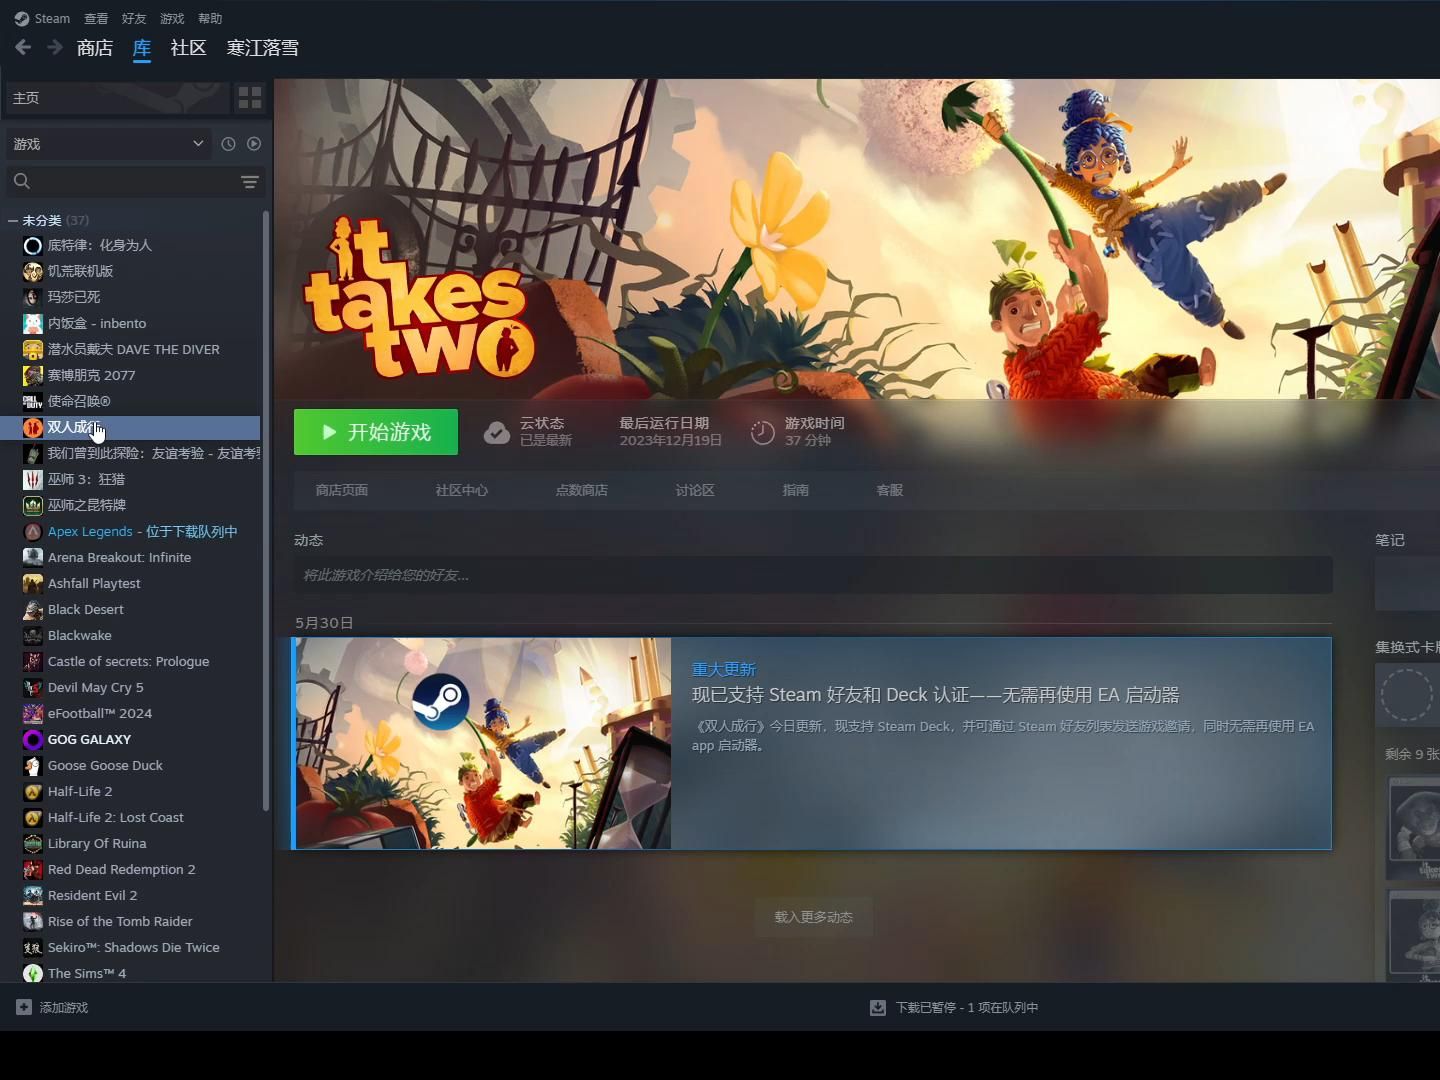Select eFootball™ 2024 in the list
This screenshot has width=1440, height=1080.
pos(100,713)
